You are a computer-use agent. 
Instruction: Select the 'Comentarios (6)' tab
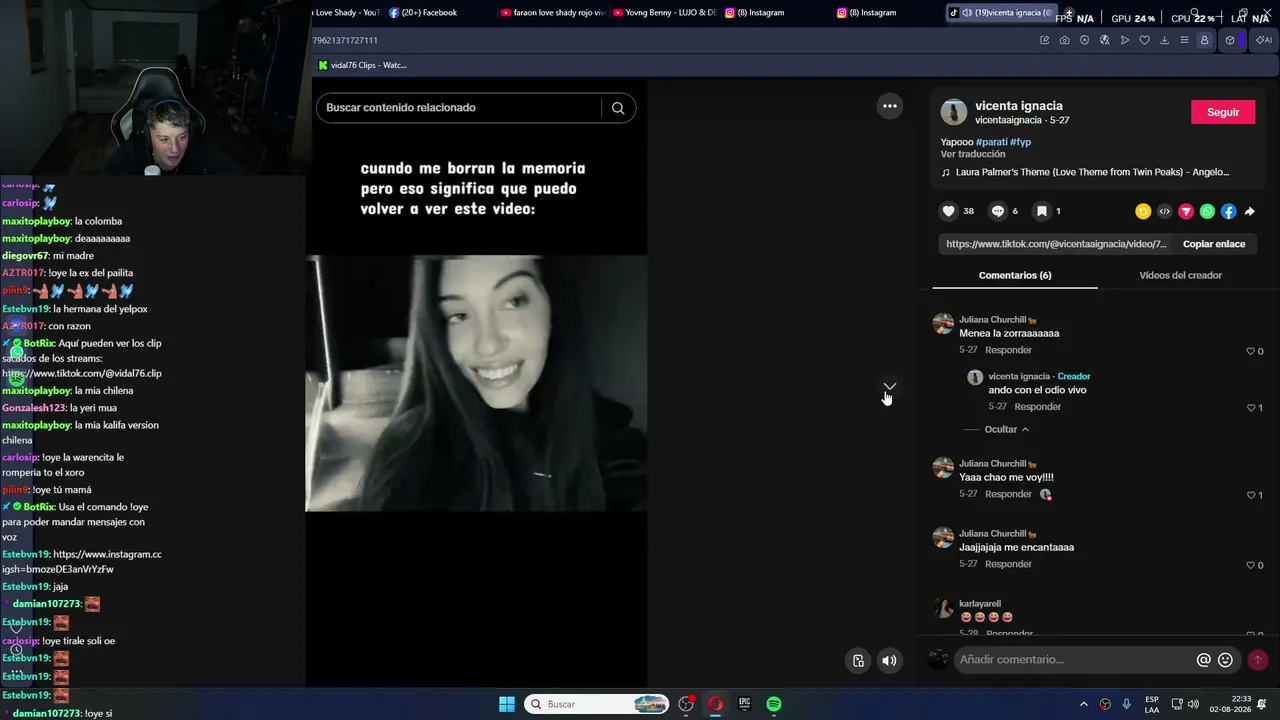pyautogui.click(x=1015, y=276)
